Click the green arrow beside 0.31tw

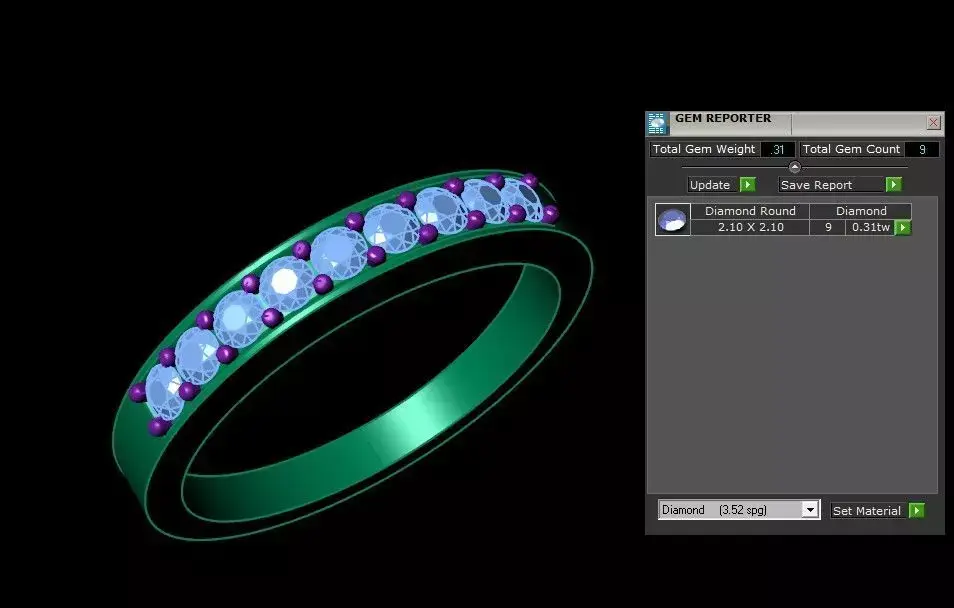coord(903,228)
